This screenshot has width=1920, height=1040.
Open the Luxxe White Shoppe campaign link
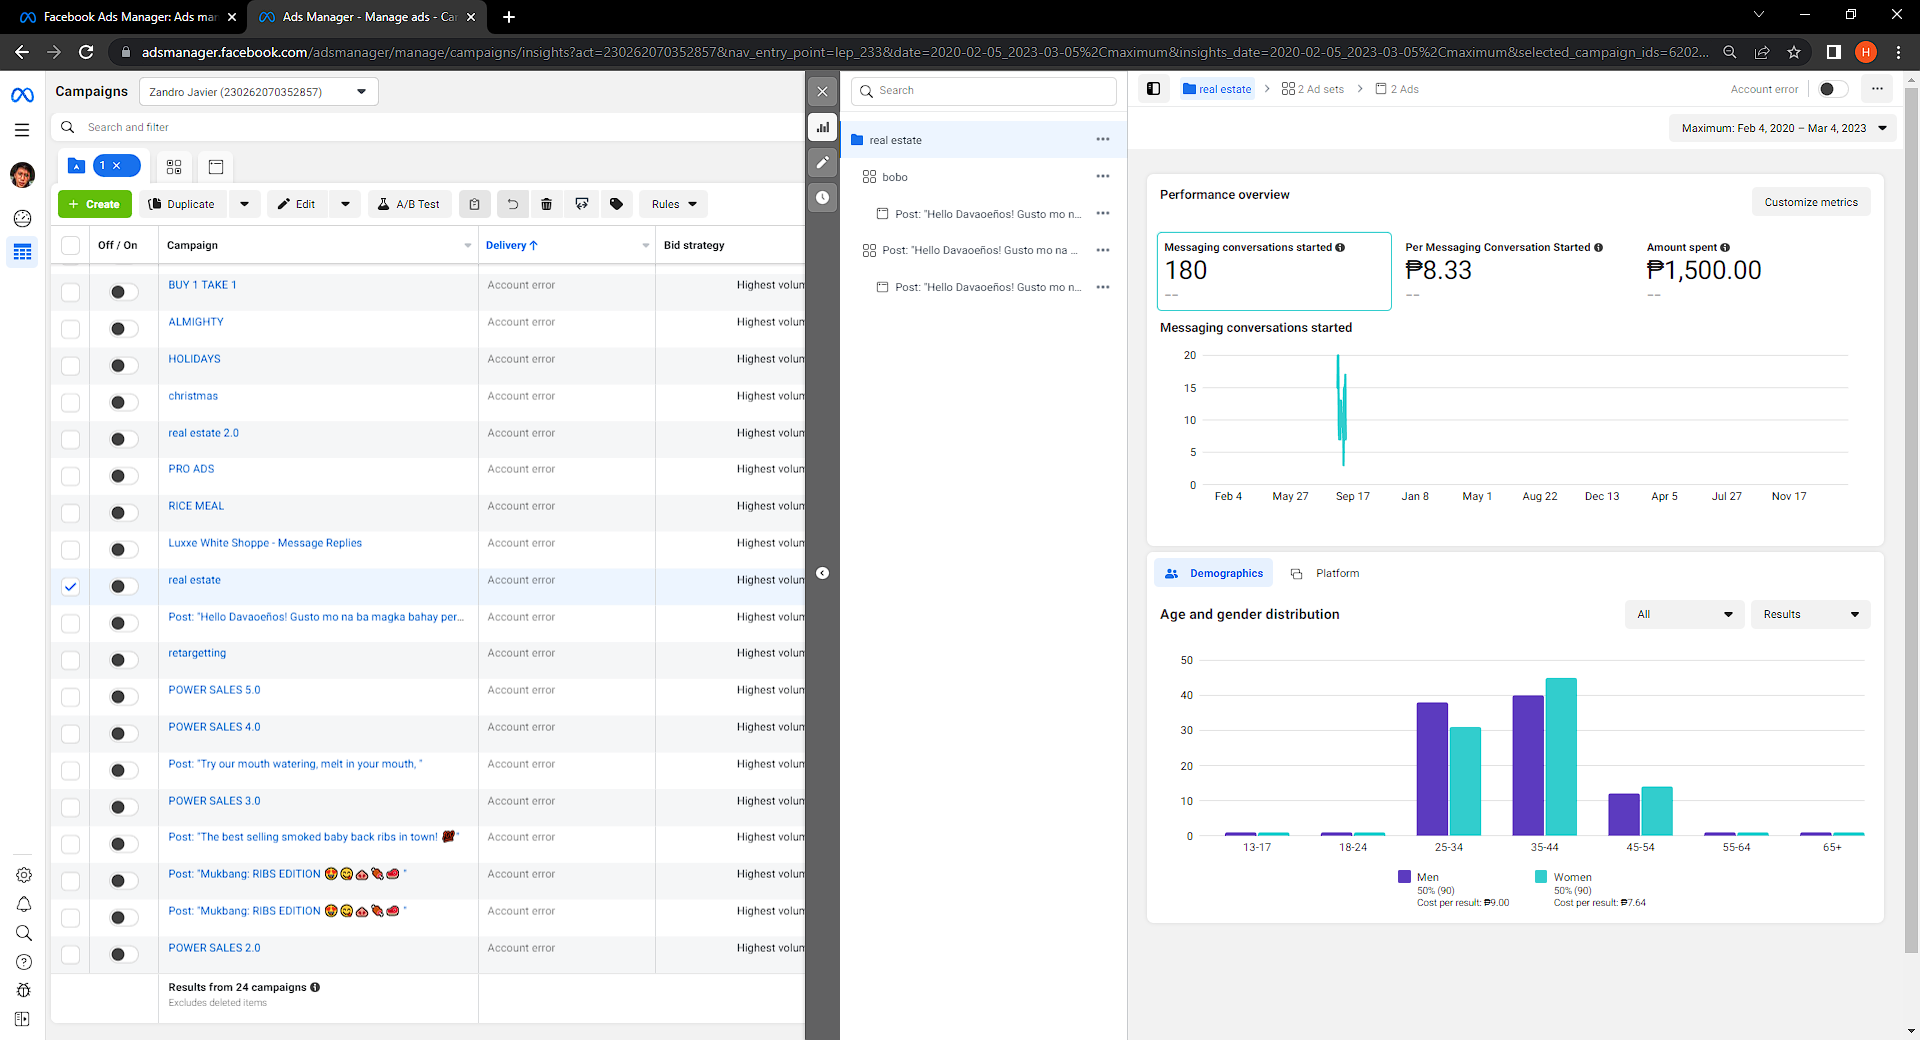[x=265, y=543]
